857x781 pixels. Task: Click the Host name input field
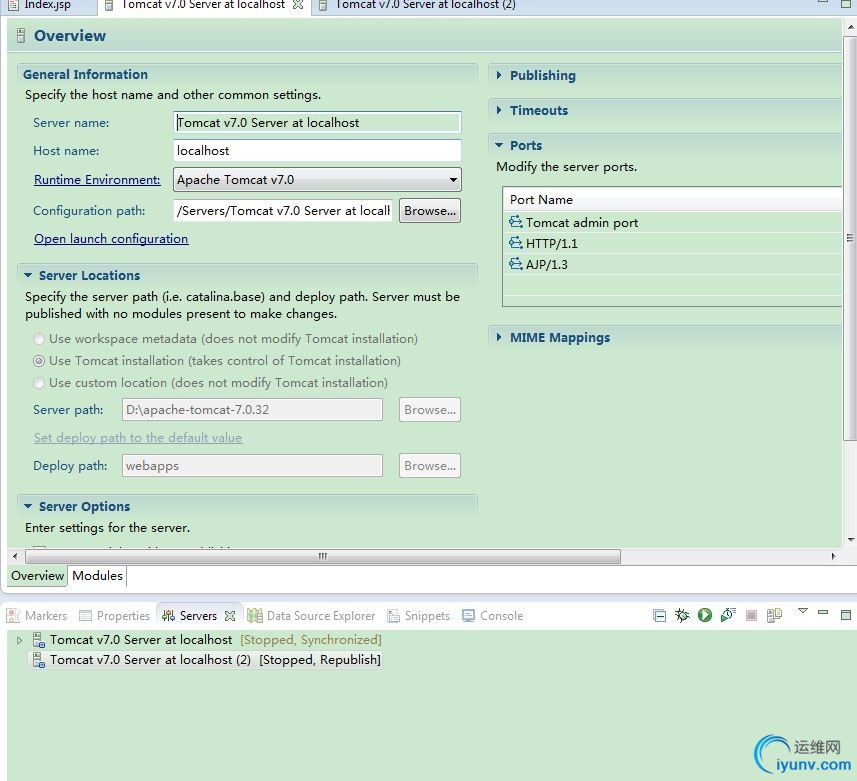click(x=317, y=150)
